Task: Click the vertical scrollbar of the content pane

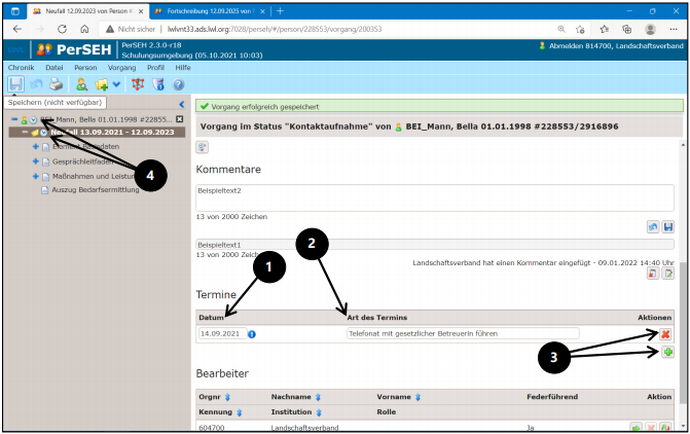Action: [x=683, y=335]
